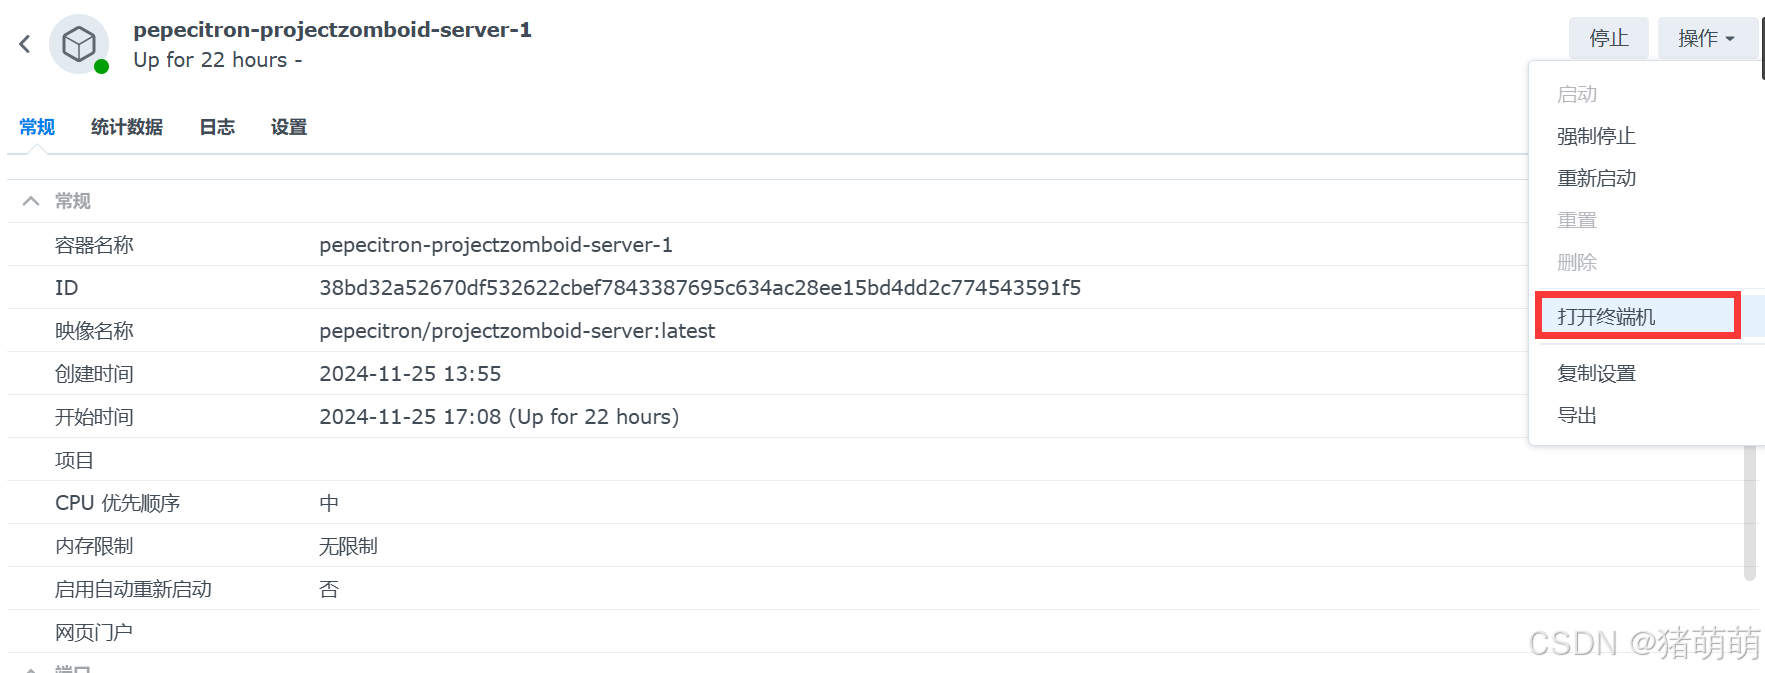Open the 日志 tab

pos(217,127)
